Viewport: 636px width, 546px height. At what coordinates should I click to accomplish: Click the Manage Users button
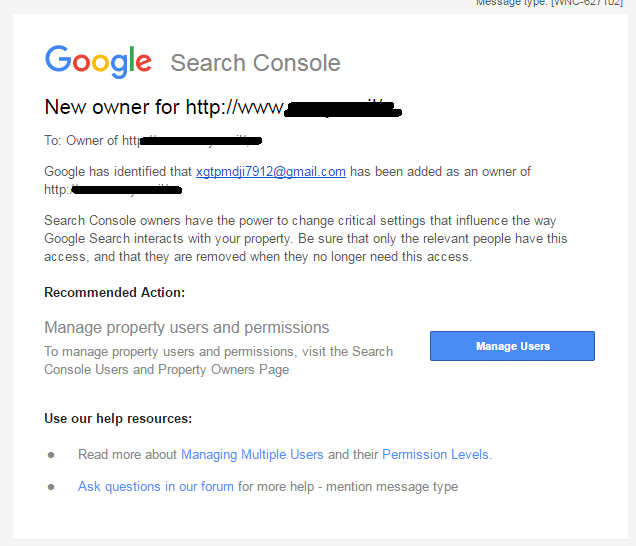[512, 346]
